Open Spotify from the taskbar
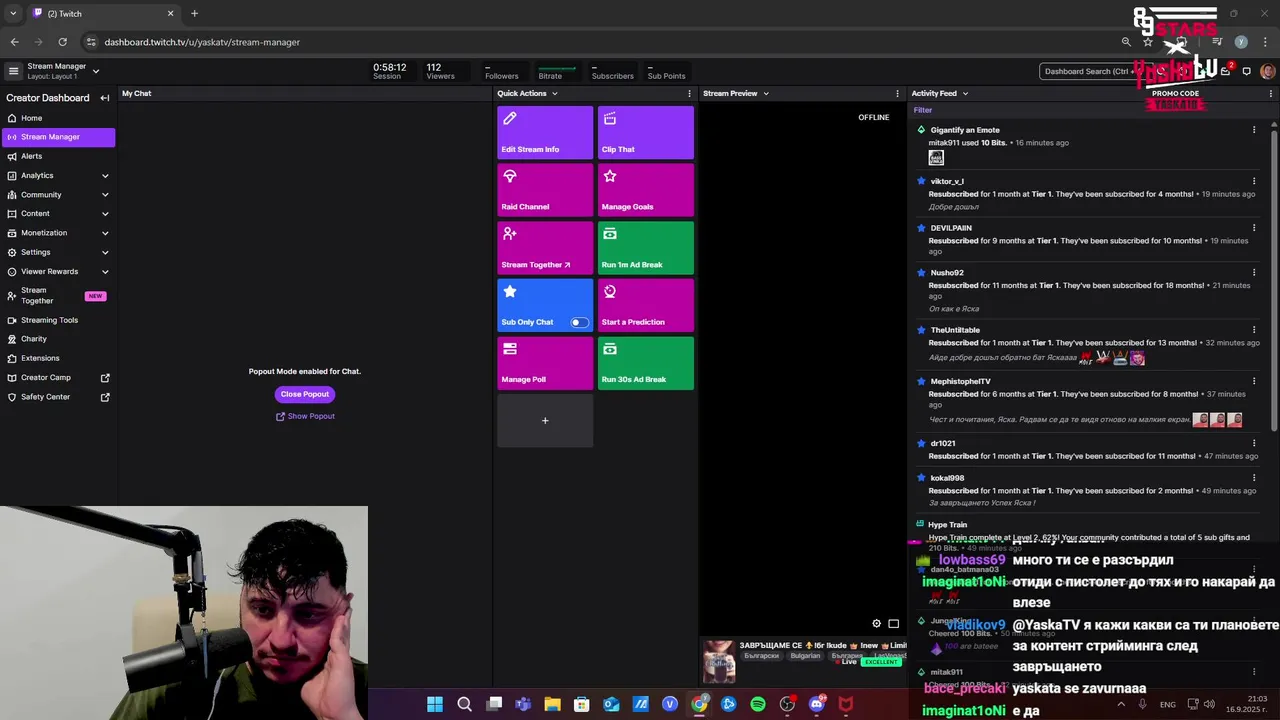Screen dimensions: 1280x720 [x=758, y=704]
